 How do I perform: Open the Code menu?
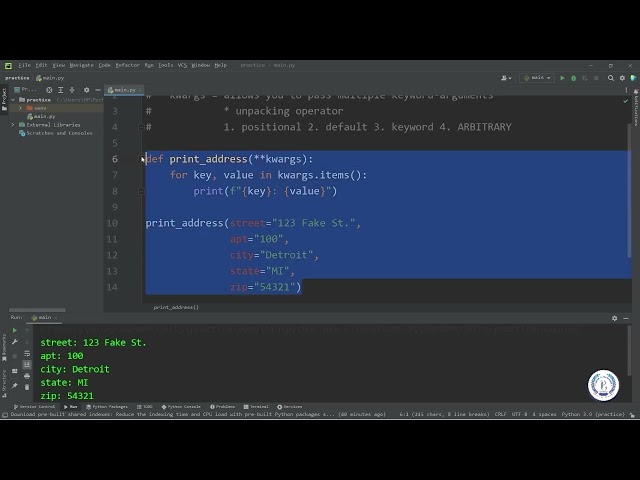(104, 65)
